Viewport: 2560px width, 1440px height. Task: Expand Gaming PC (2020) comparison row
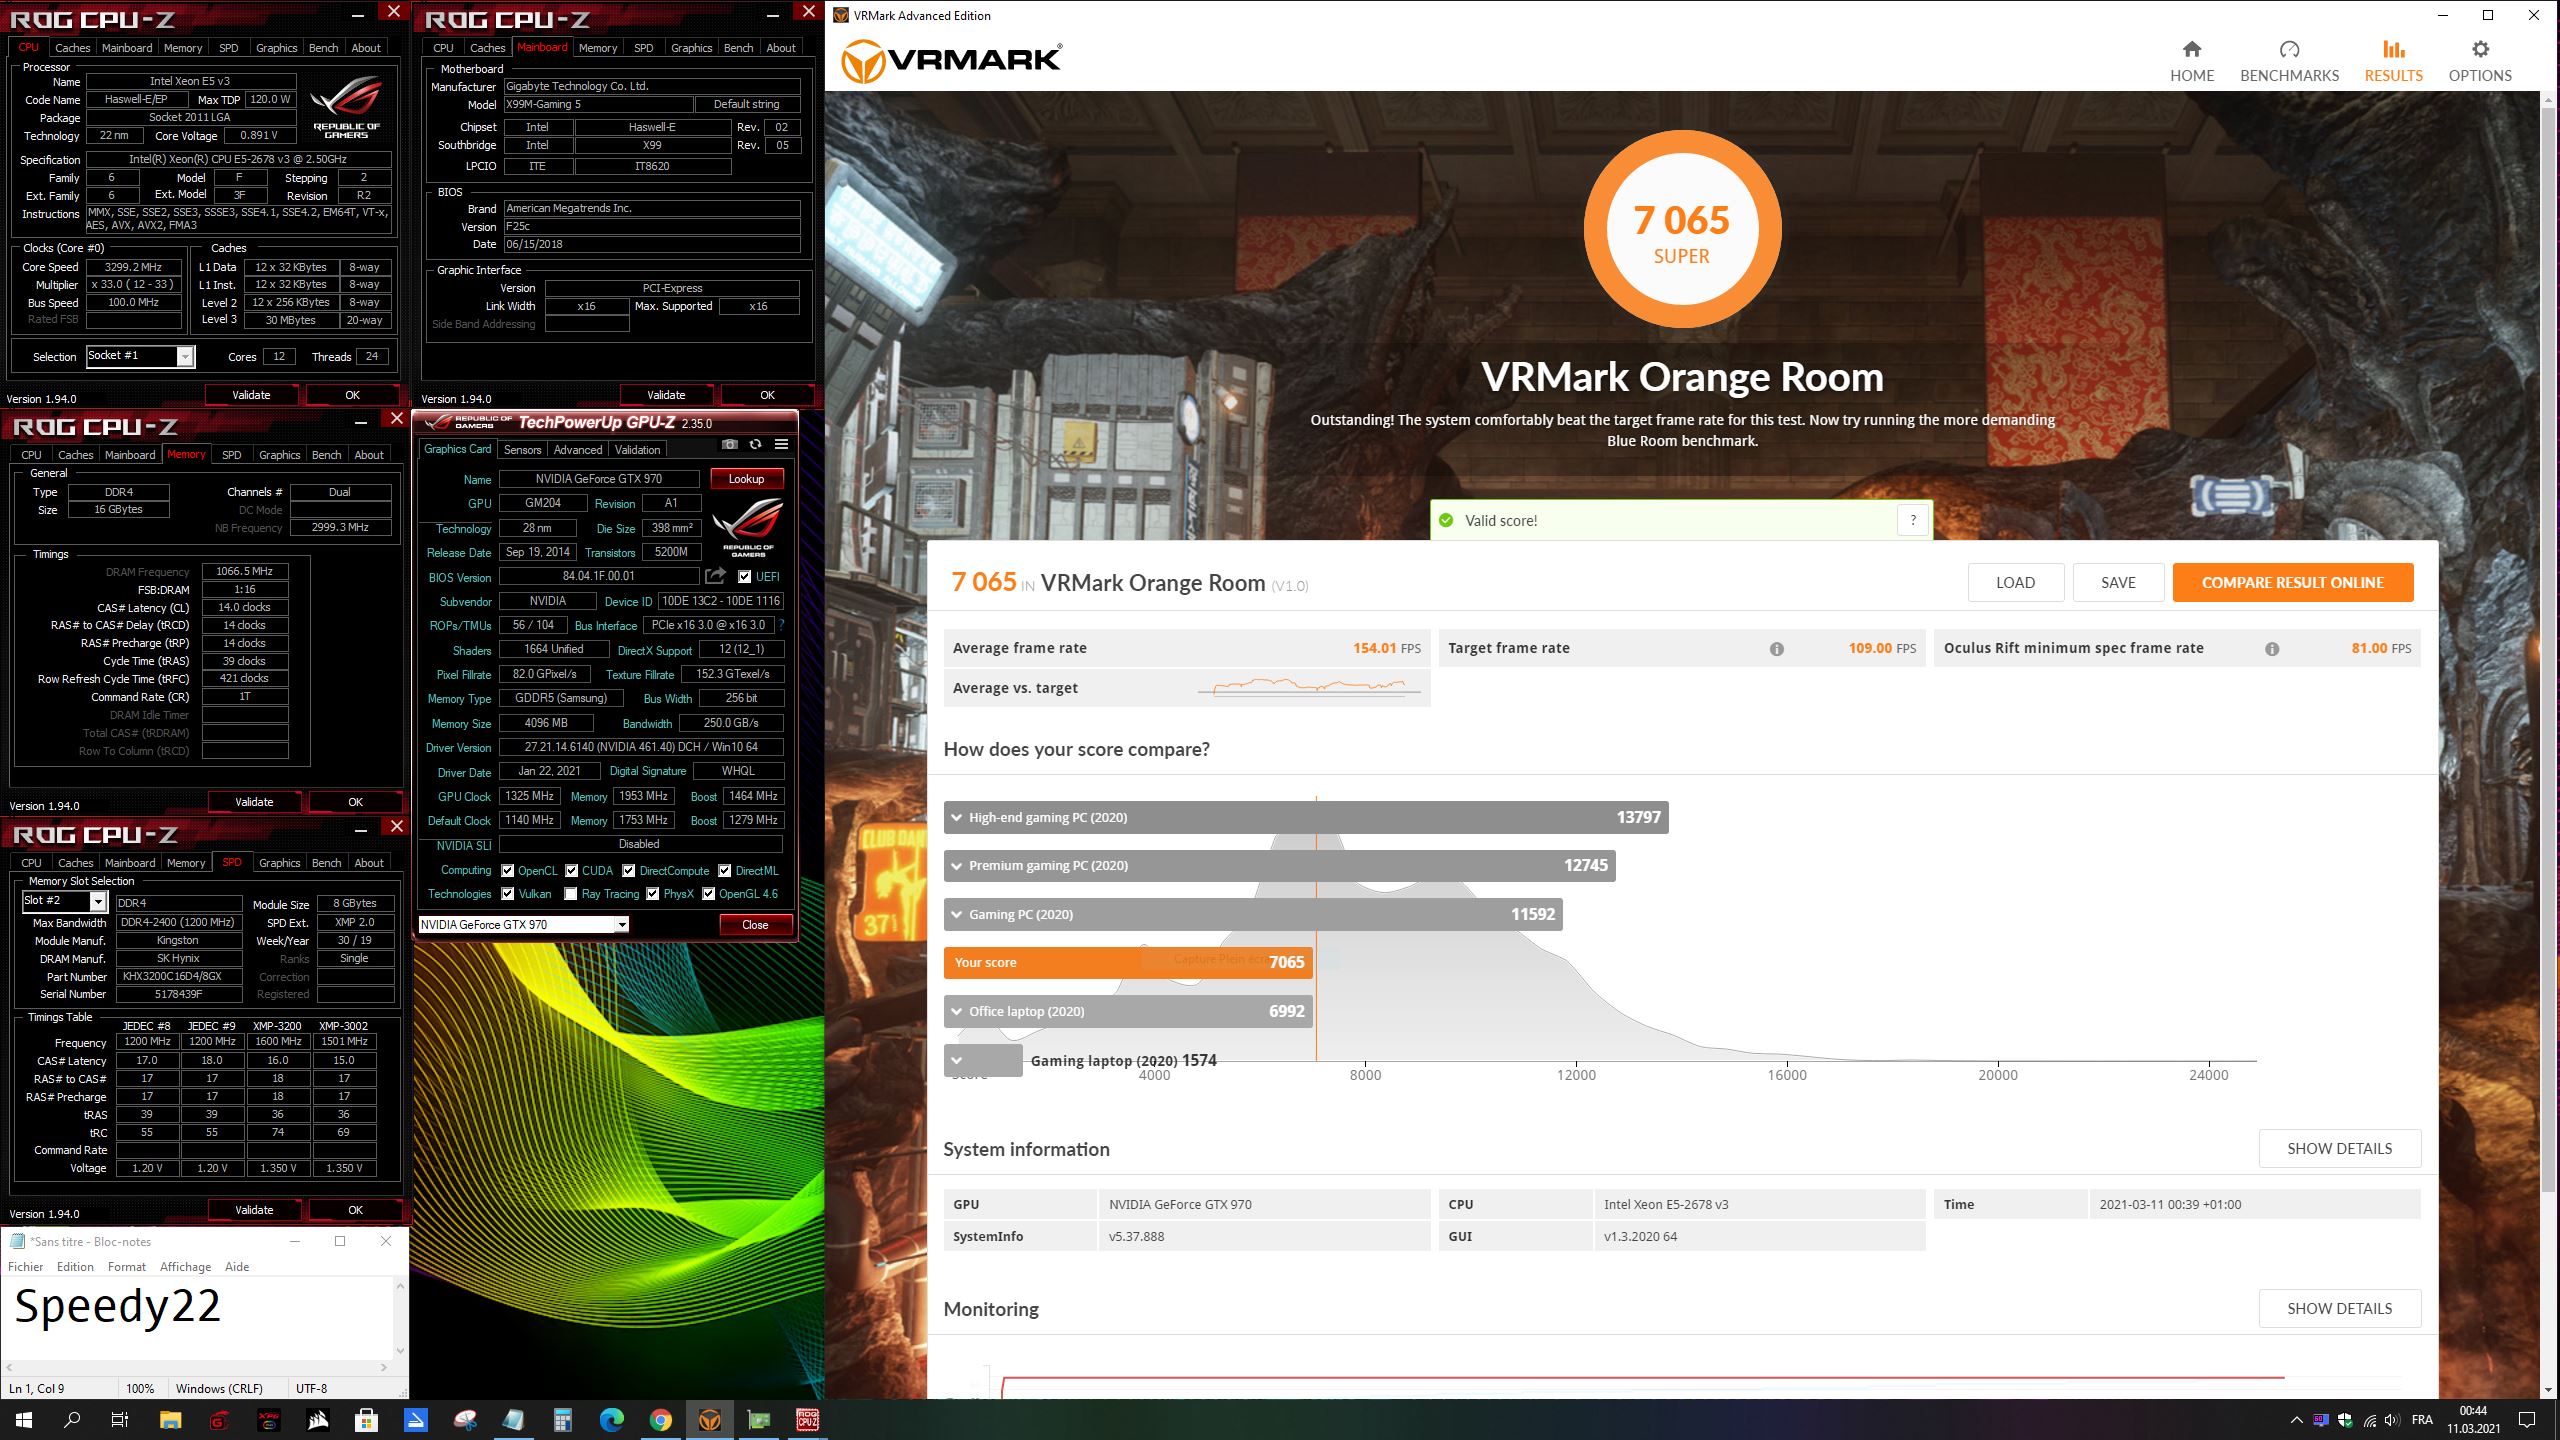[x=1252, y=914]
